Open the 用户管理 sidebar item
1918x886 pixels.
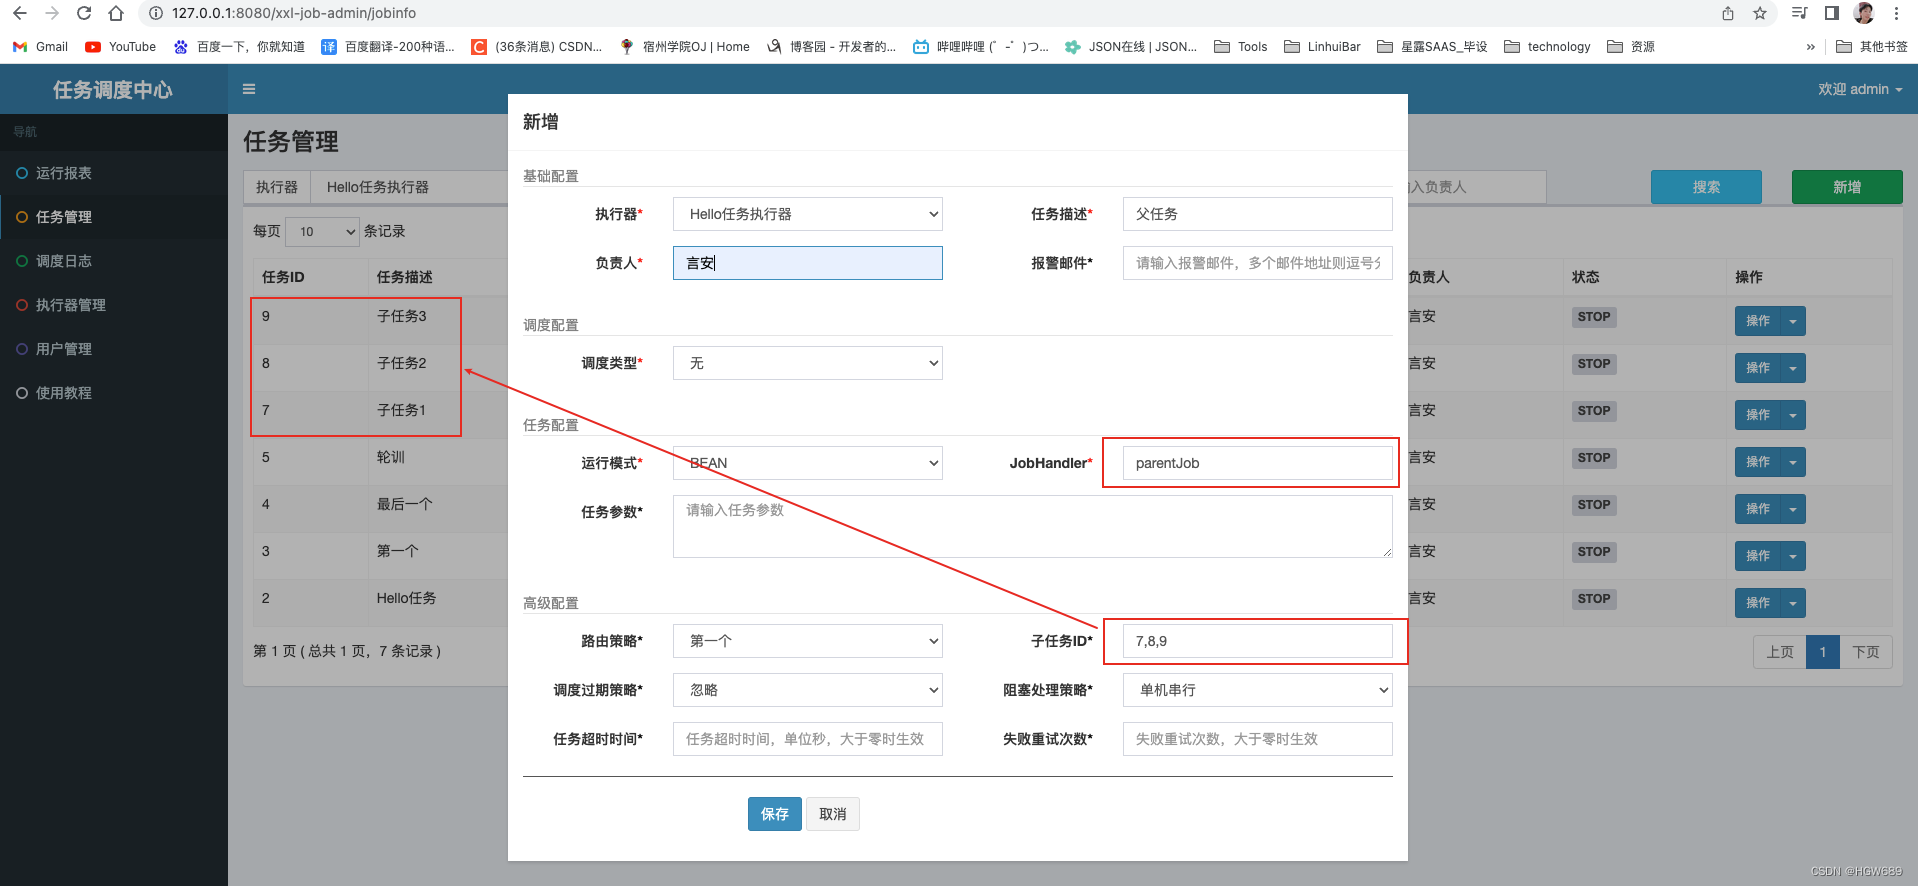[114, 349]
